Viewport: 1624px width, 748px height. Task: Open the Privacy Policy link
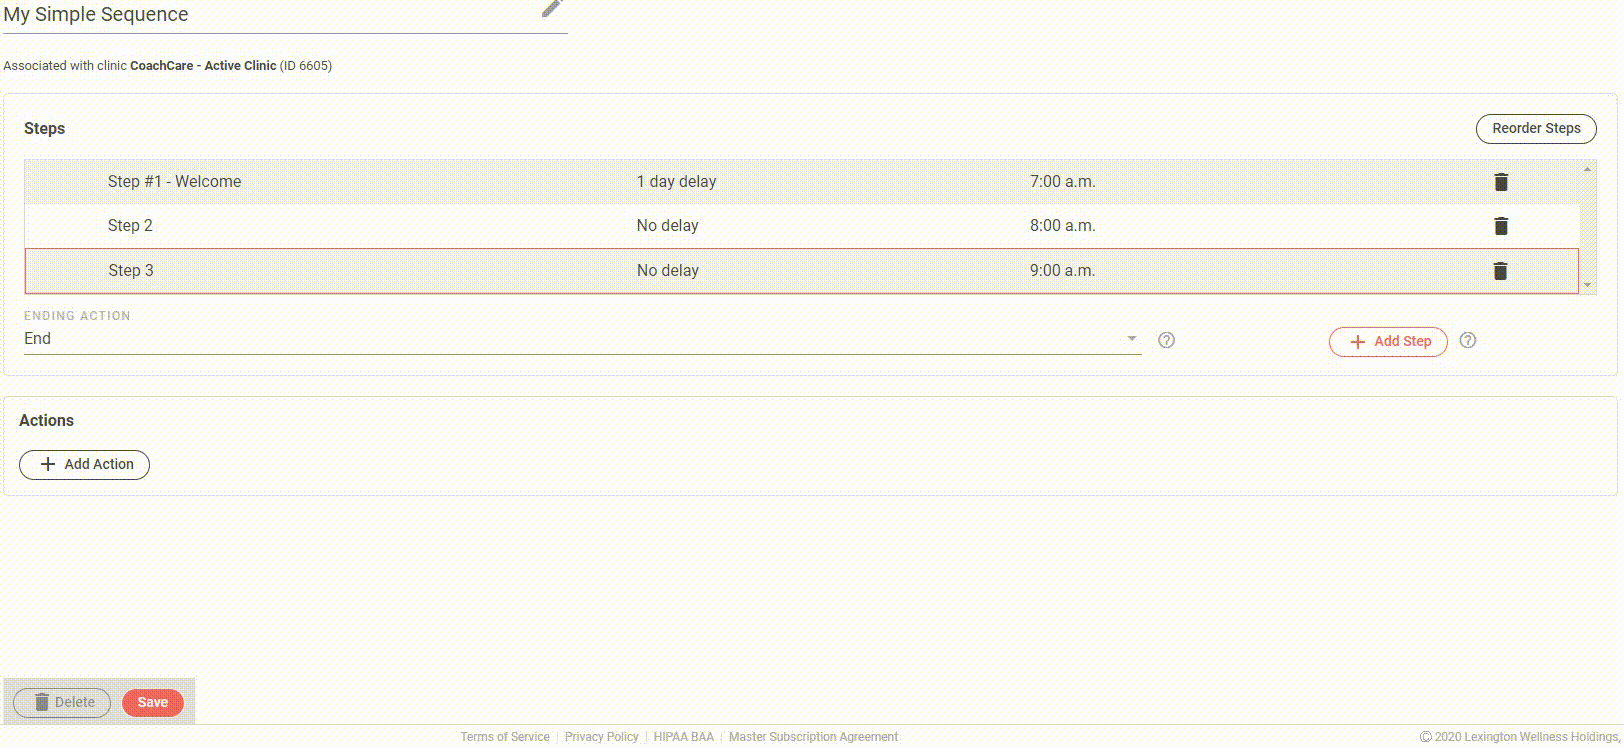(x=601, y=737)
